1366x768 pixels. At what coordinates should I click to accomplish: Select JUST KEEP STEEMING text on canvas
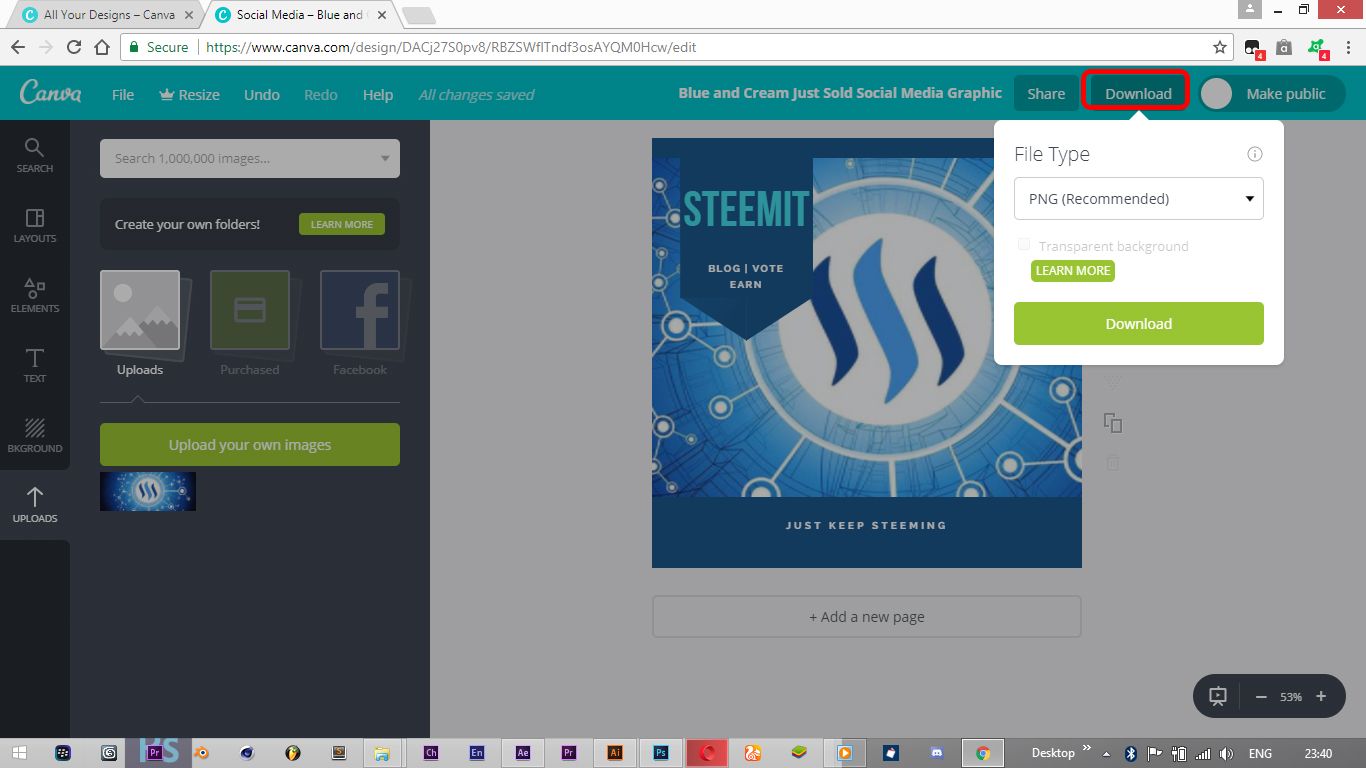pos(866,525)
